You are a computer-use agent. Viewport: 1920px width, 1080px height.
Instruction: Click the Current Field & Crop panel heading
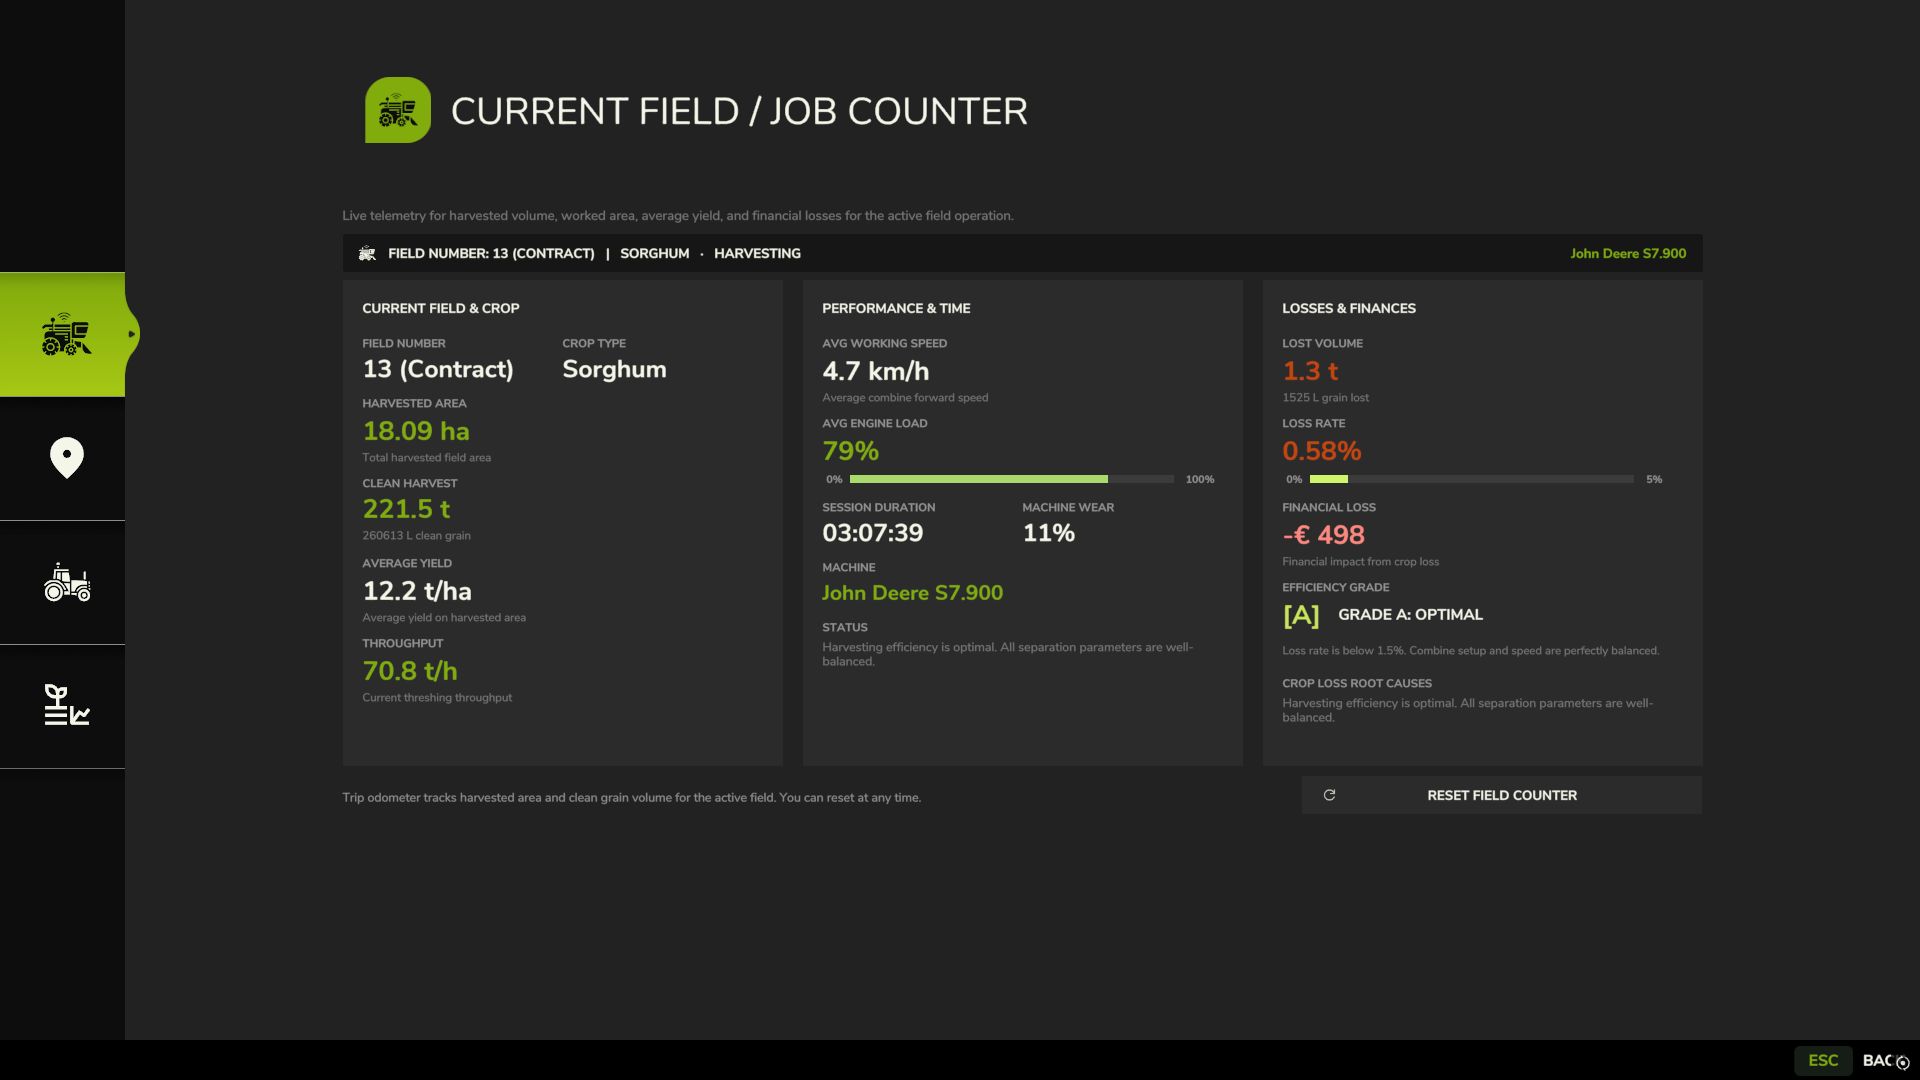[440, 308]
